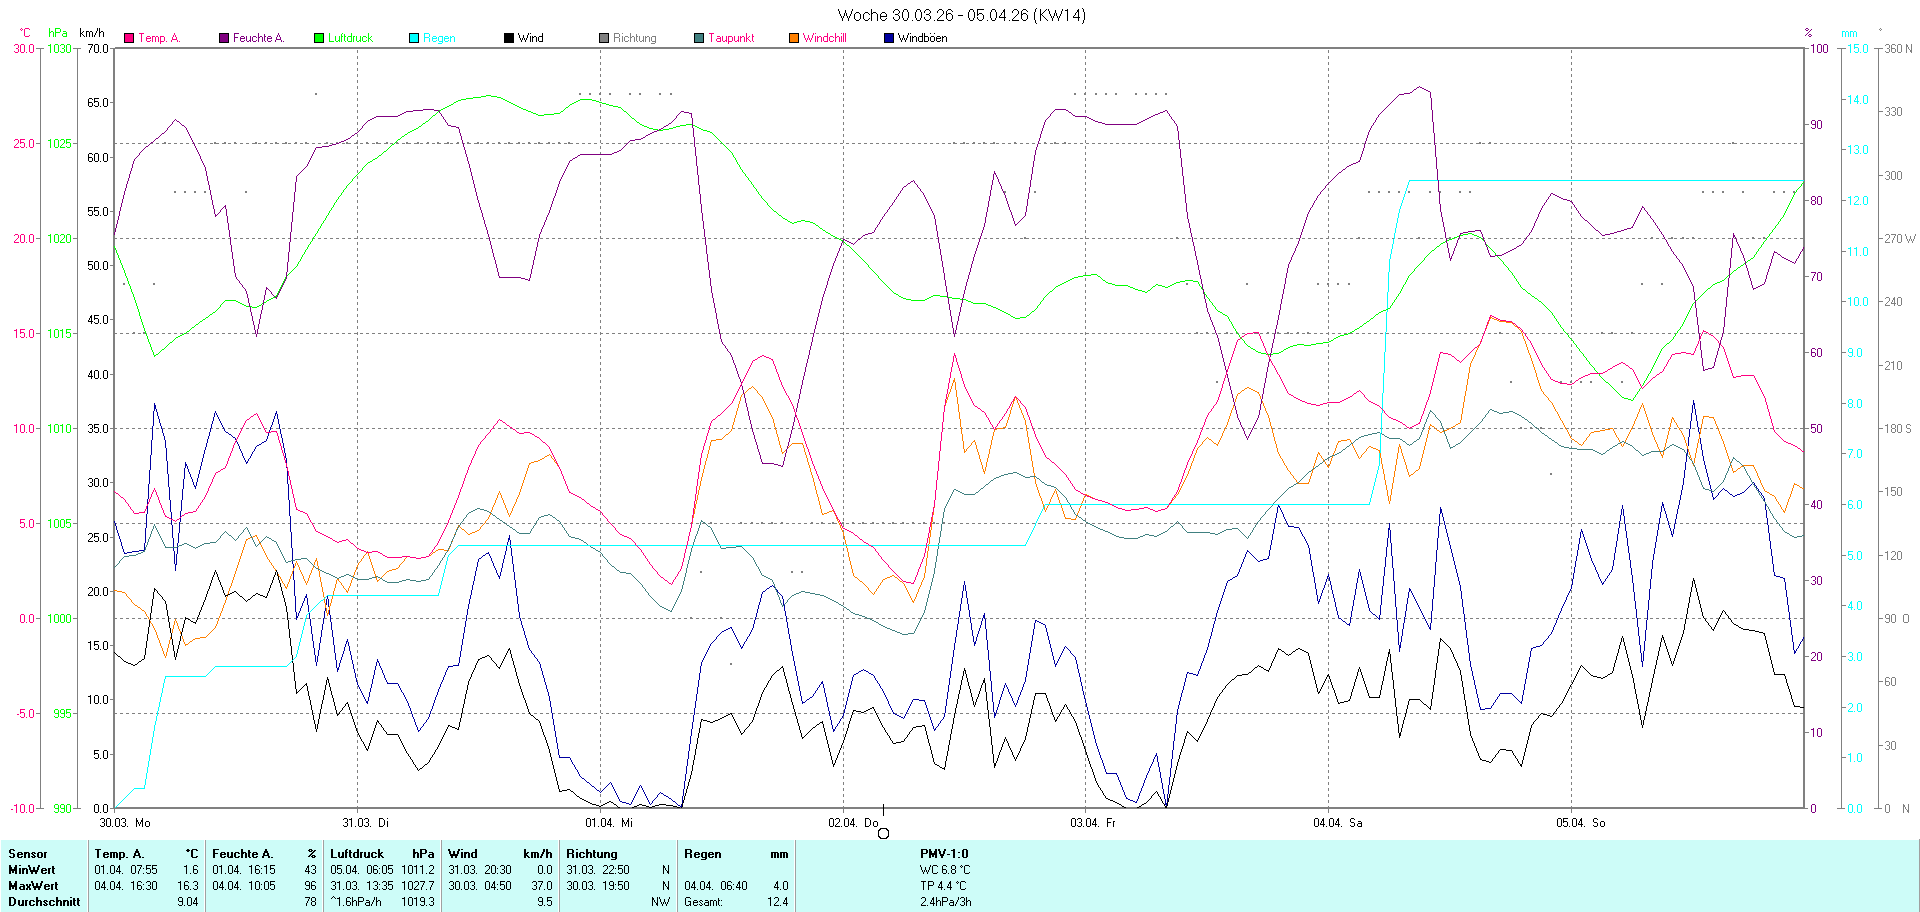Click the 'Durchschnitt' row label
This screenshot has height=912, width=1920.
[x=44, y=902]
